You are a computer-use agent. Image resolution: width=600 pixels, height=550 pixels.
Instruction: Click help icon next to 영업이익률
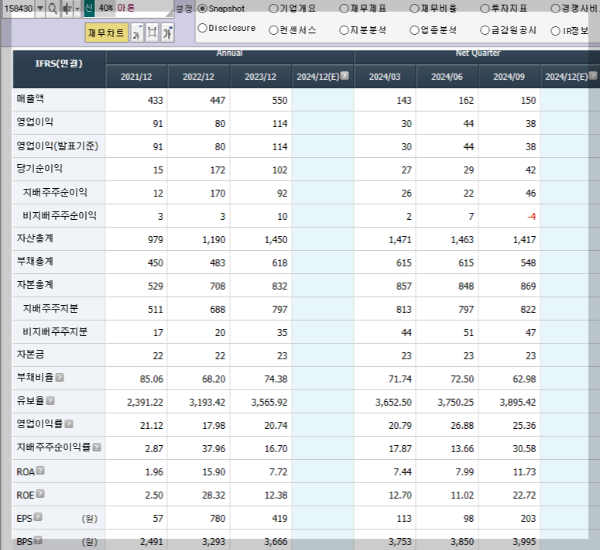(69, 424)
